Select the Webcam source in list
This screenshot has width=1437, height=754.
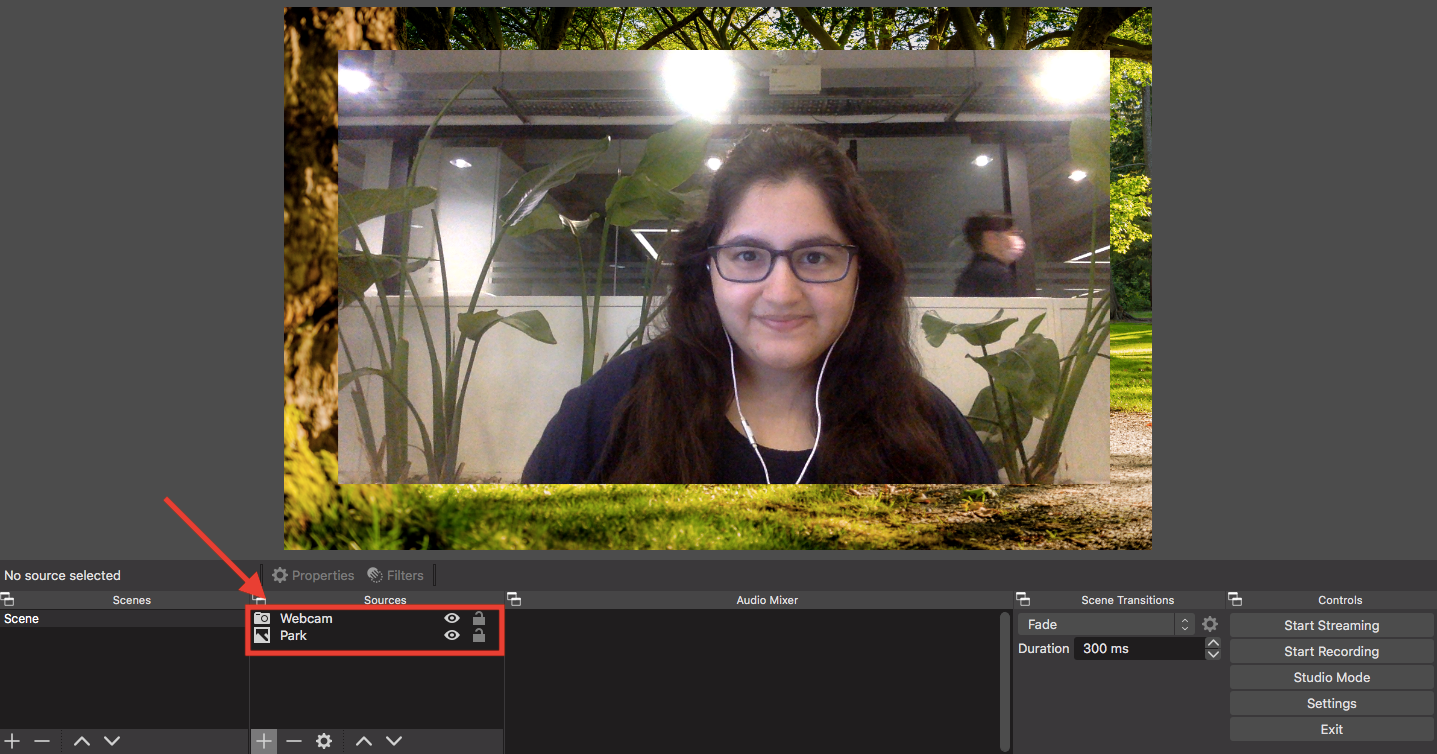pos(306,618)
